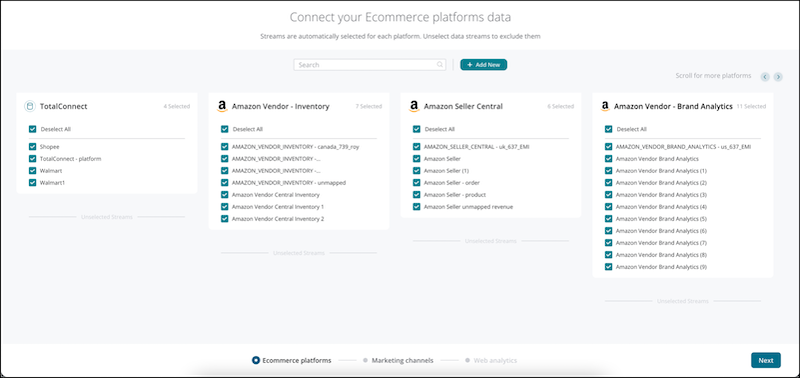Screen dimensions: 800x378
Task: Click the Walmart stream label
Action: [x=51, y=171]
